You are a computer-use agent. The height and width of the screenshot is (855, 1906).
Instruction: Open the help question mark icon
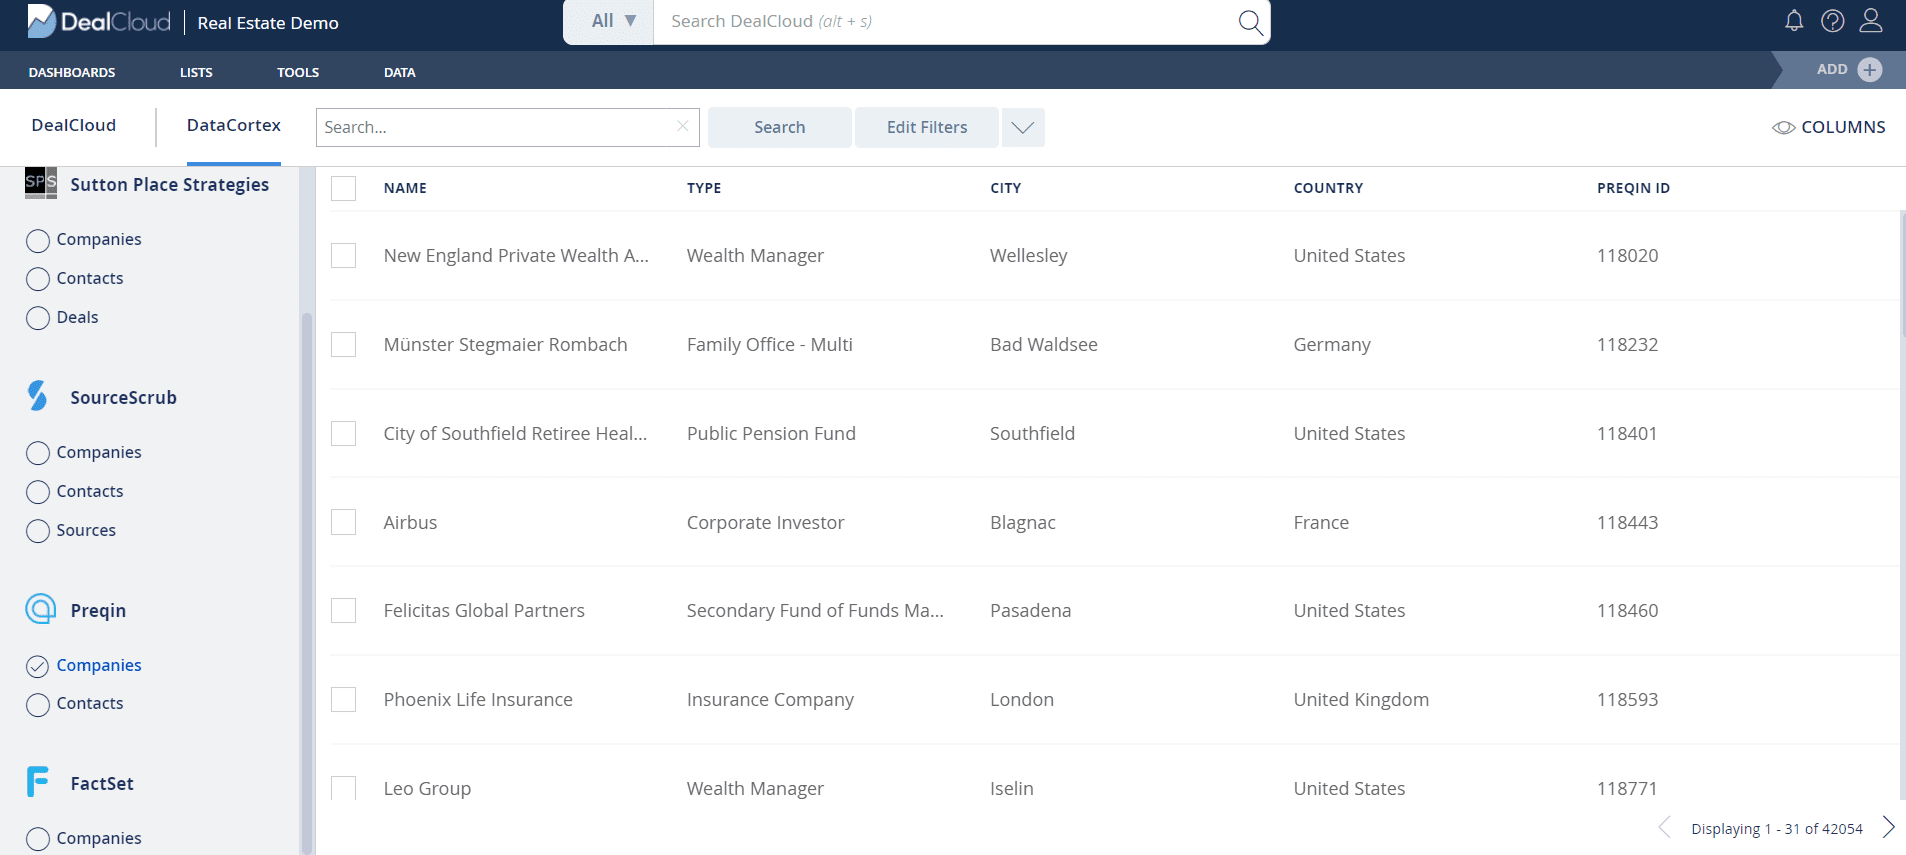coord(1832,21)
